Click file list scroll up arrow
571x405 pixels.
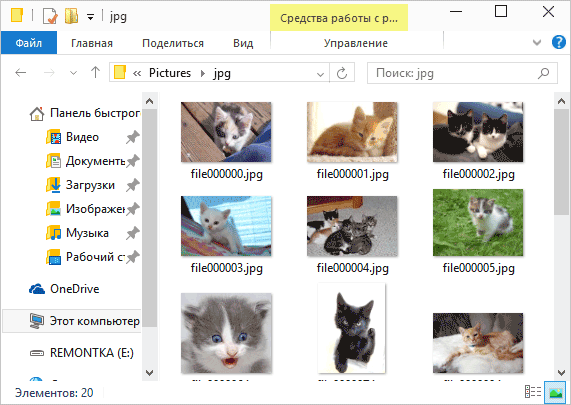click(561, 101)
